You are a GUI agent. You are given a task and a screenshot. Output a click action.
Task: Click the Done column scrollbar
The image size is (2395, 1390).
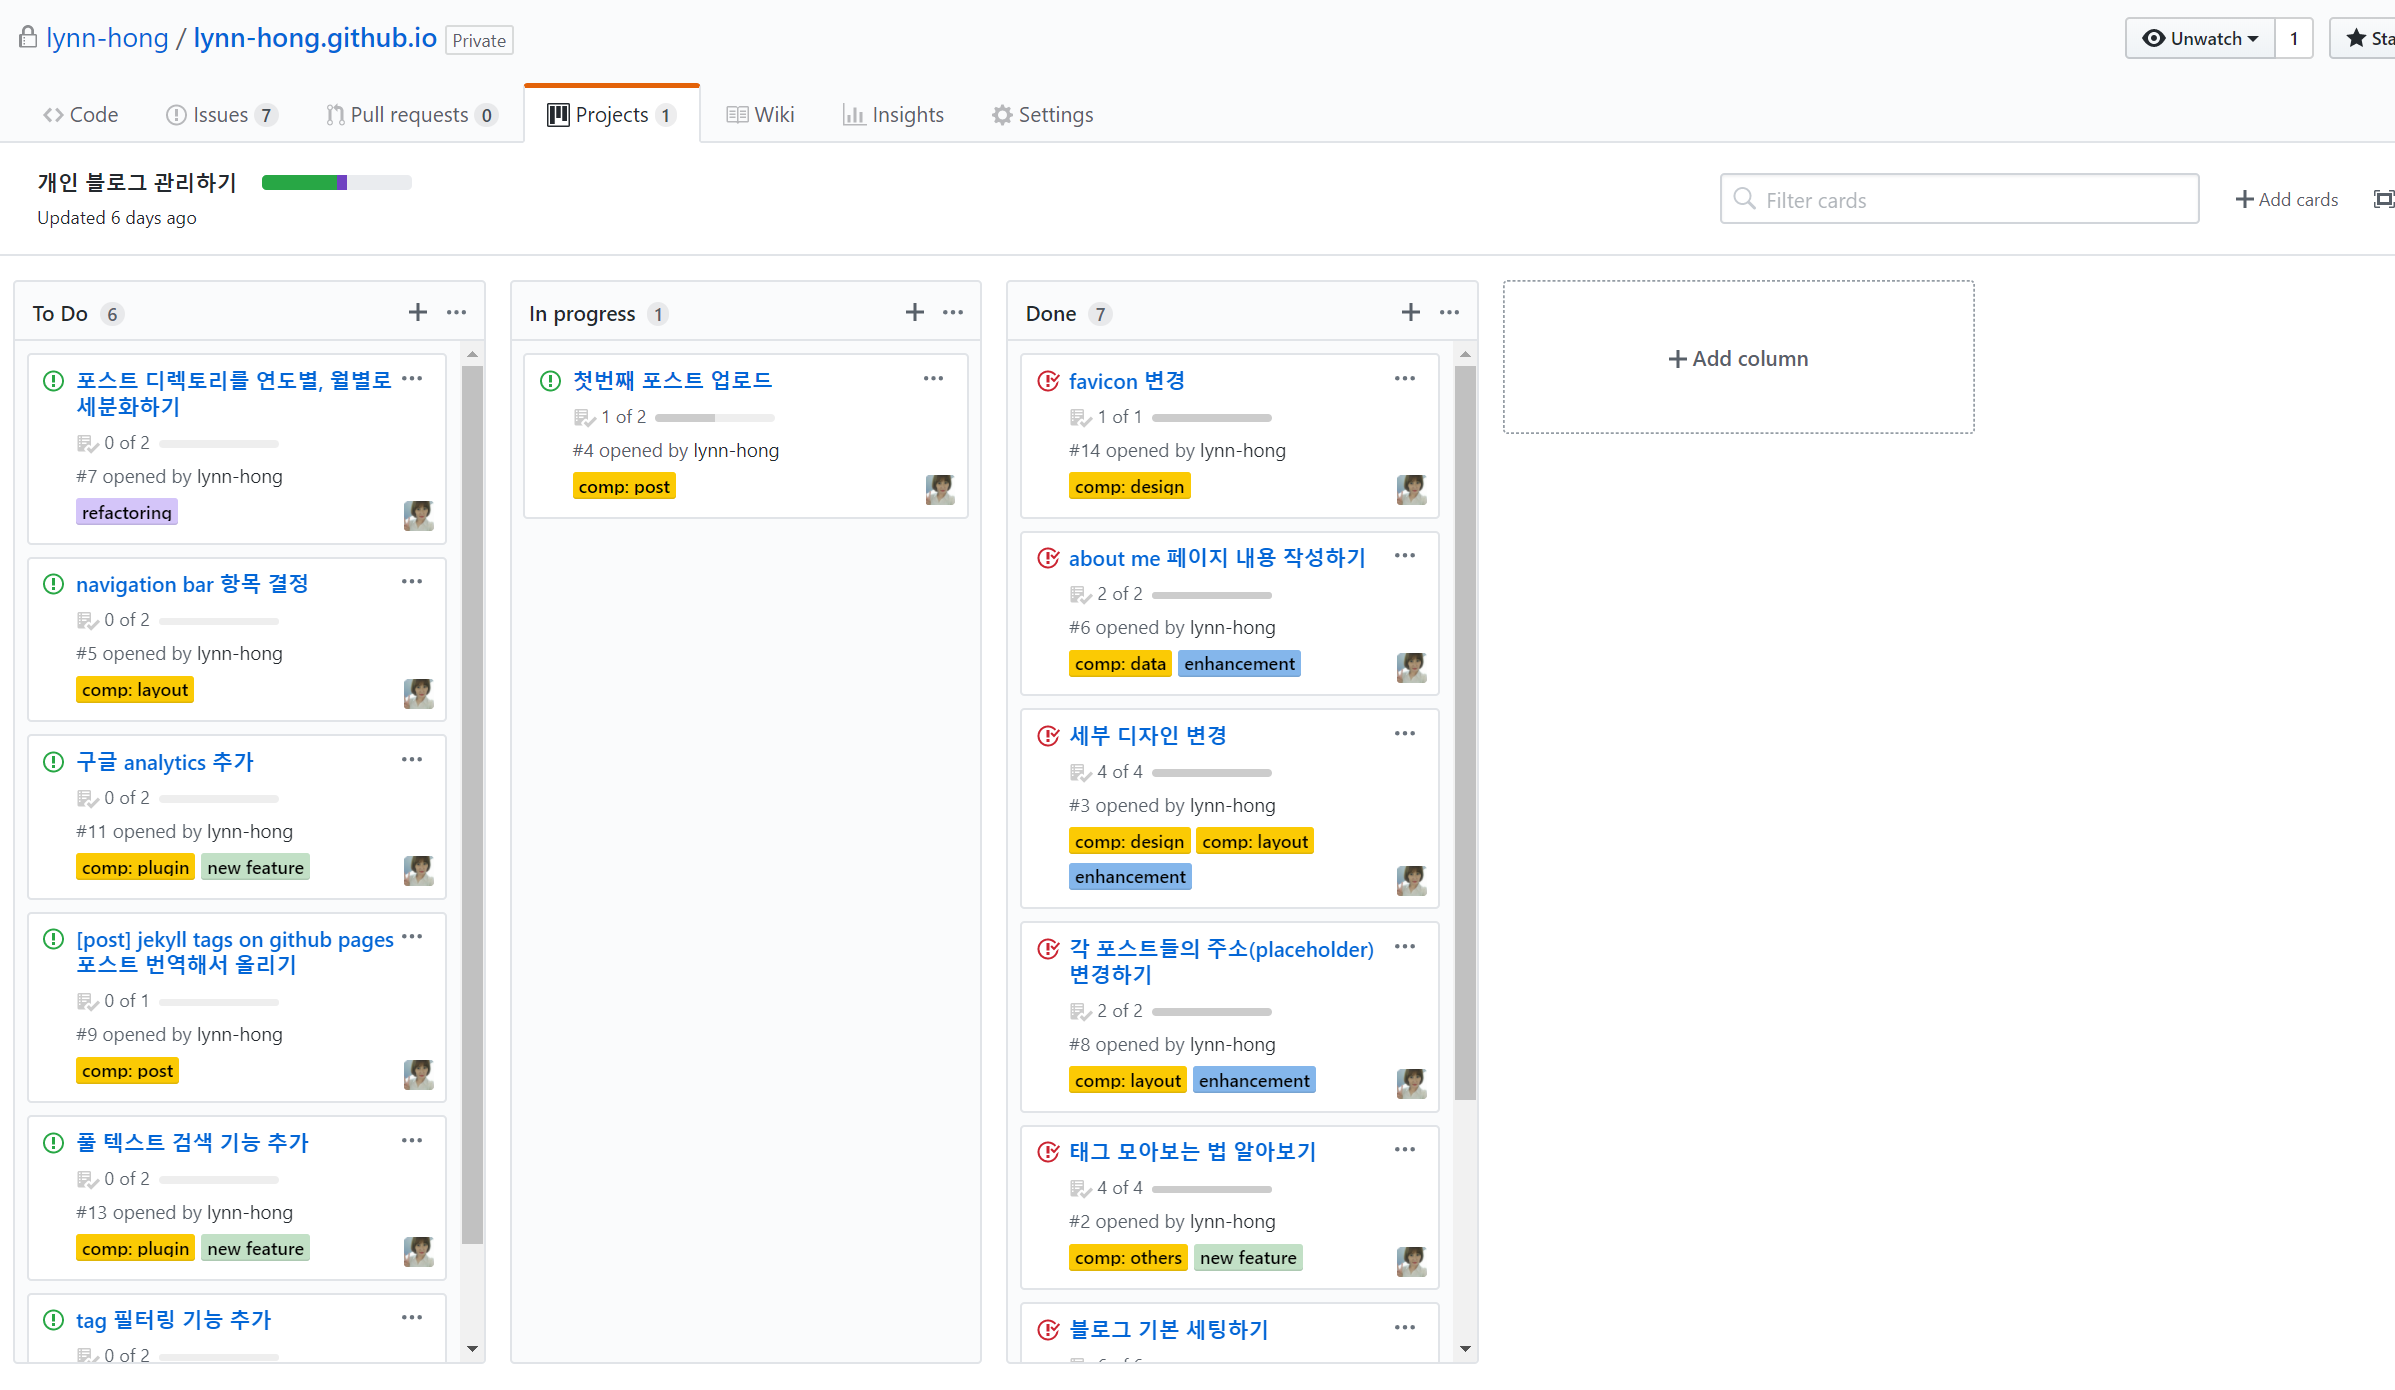click(x=1465, y=733)
